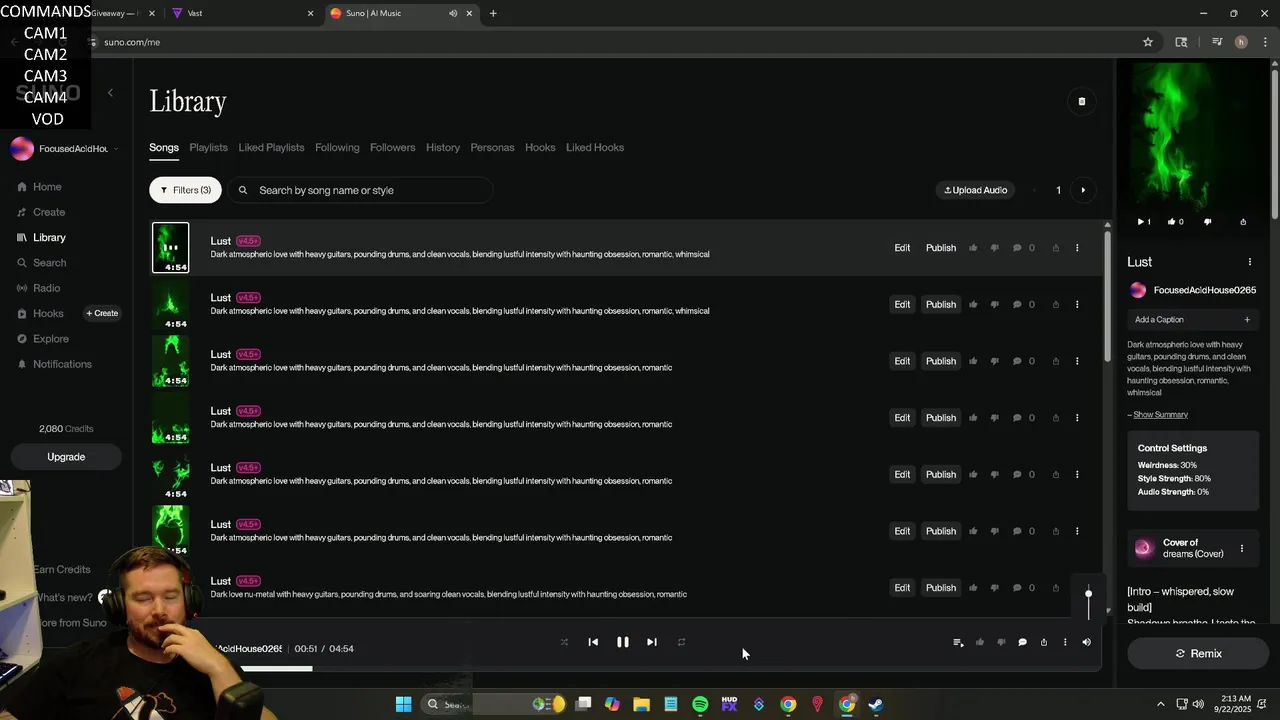Open Steam from the Windows taskbar
The height and width of the screenshot is (720, 1280).
point(875,704)
